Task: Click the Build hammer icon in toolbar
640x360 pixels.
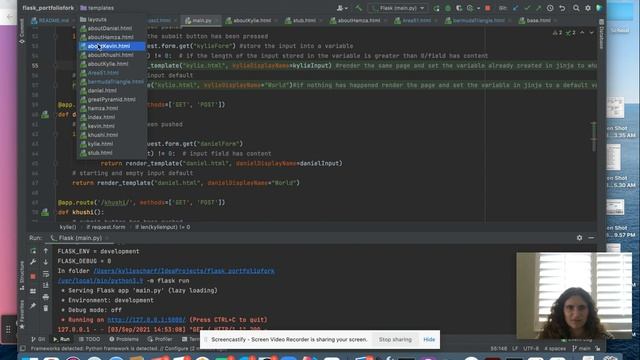Action: tap(358, 8)
